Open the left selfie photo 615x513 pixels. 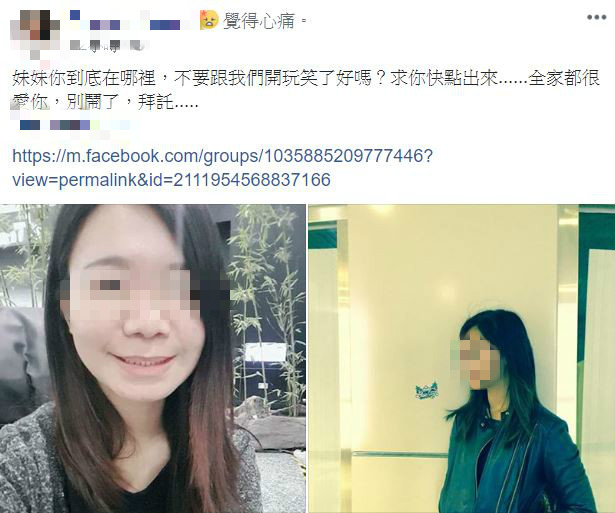153,358
